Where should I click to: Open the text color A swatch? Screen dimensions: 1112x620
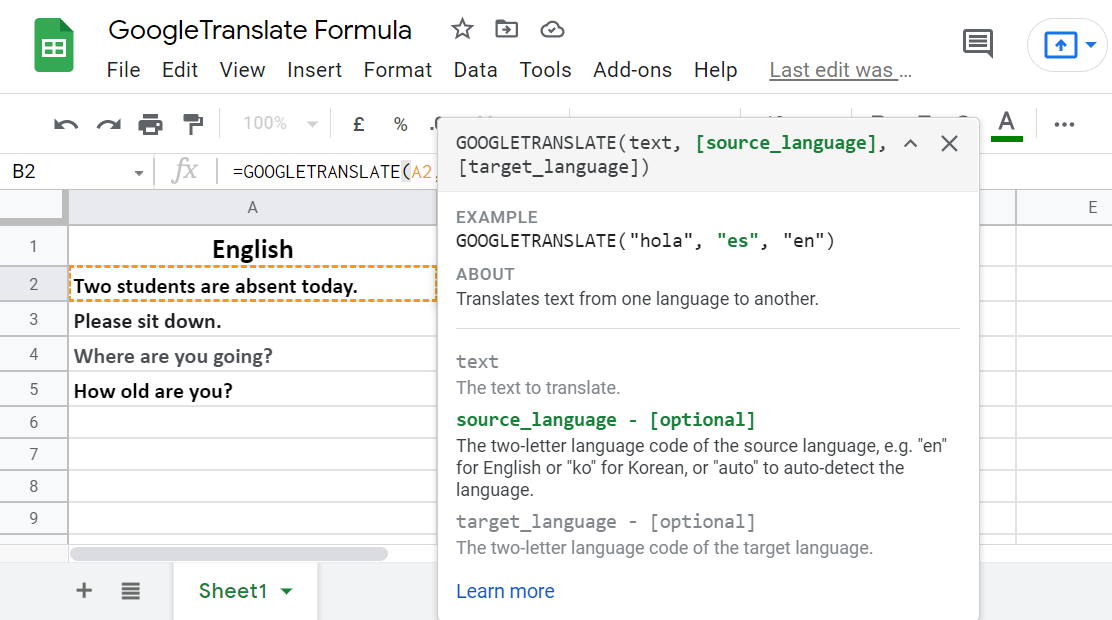pyautogui.click(x=1007, y=124)
